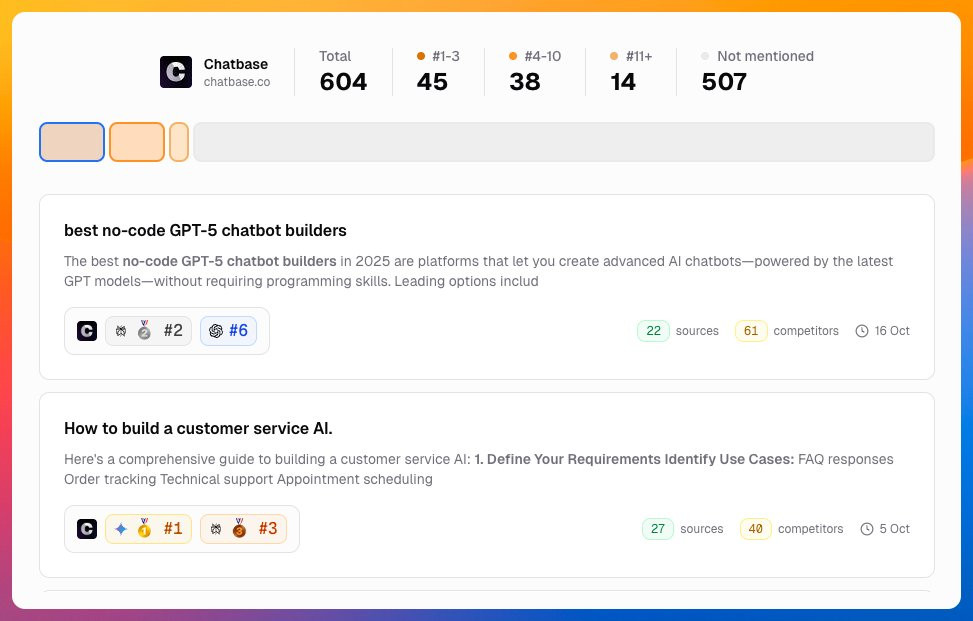Open the 61 competitors badge
Screen dimensions: 973x621
point(751,331)
